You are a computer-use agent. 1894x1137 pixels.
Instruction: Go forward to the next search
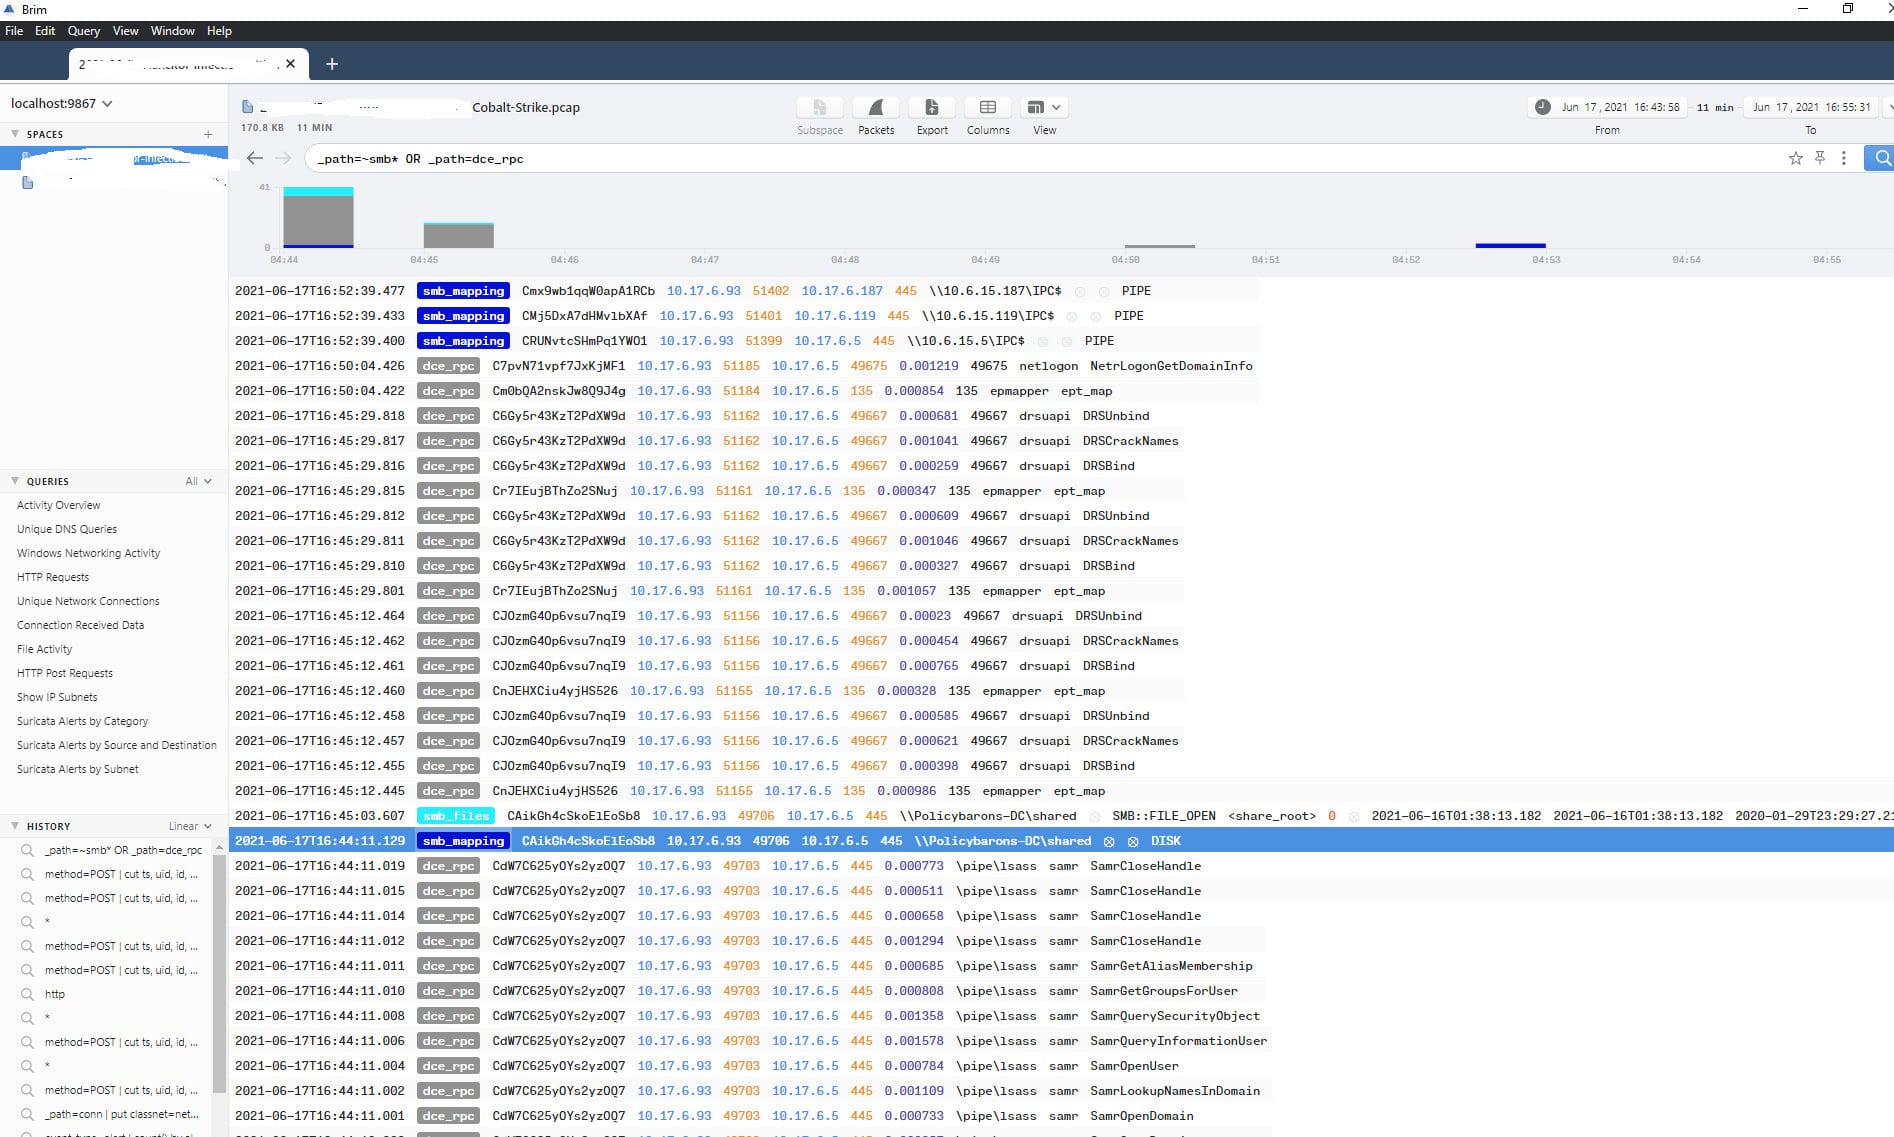pos(283,158)
